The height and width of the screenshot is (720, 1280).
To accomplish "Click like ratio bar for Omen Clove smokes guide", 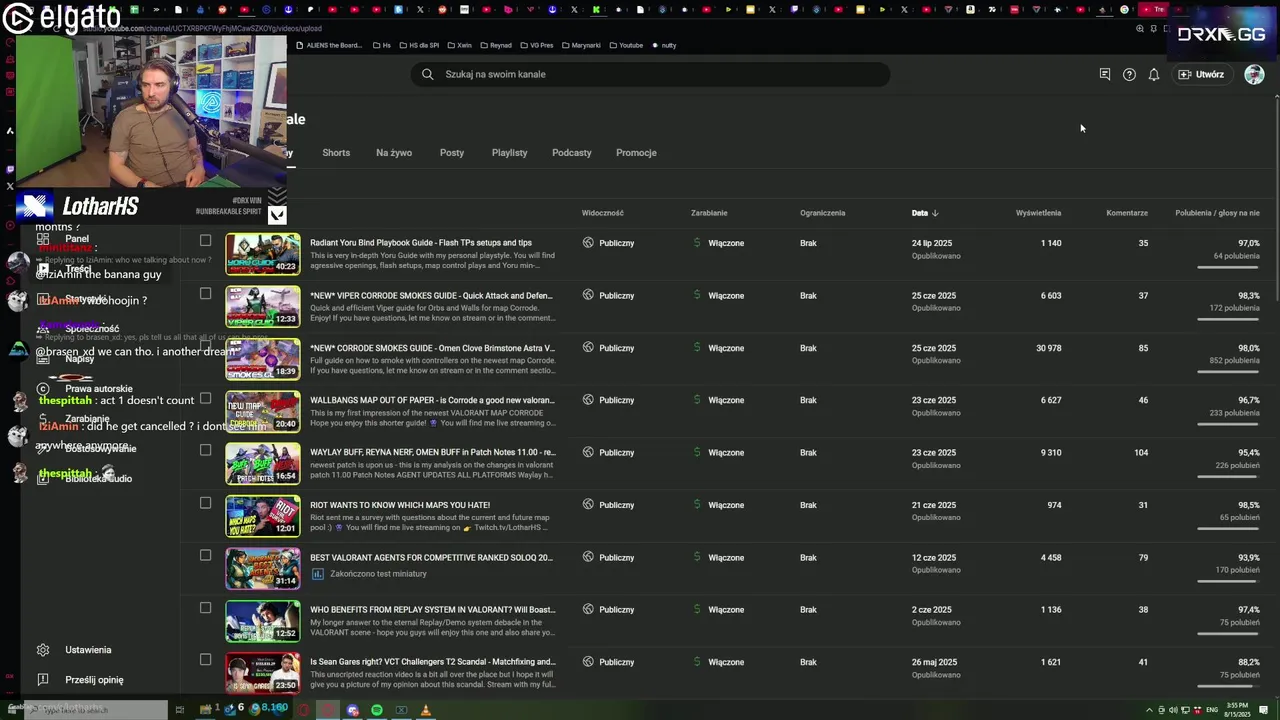I will [1228, 372].
